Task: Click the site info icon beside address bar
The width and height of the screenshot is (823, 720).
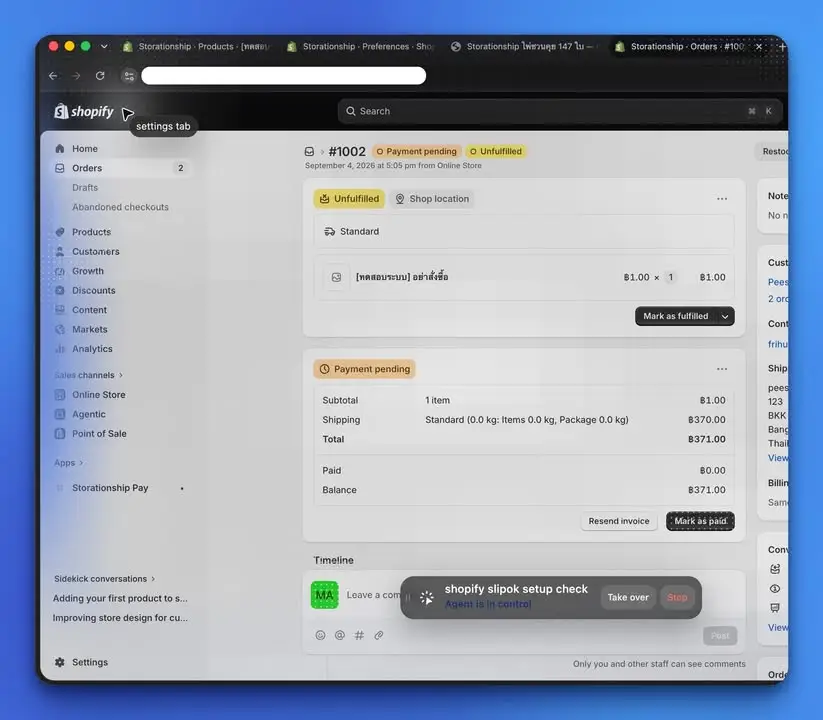Action: pos(129,76)
